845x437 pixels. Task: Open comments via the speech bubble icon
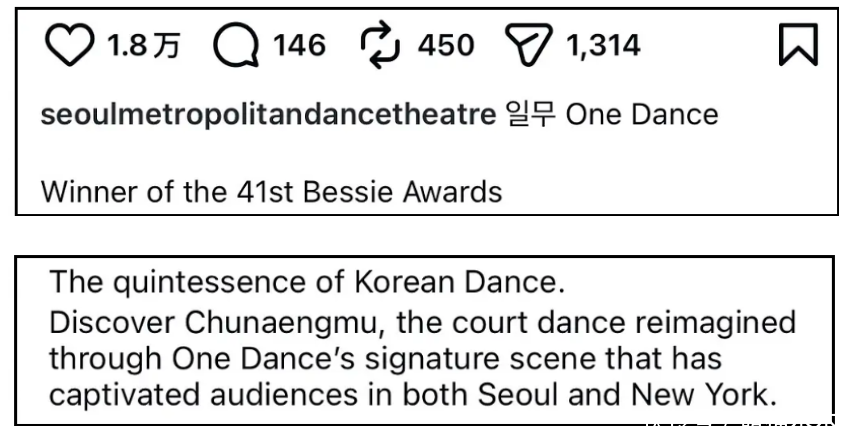click(x=236, y=46)
